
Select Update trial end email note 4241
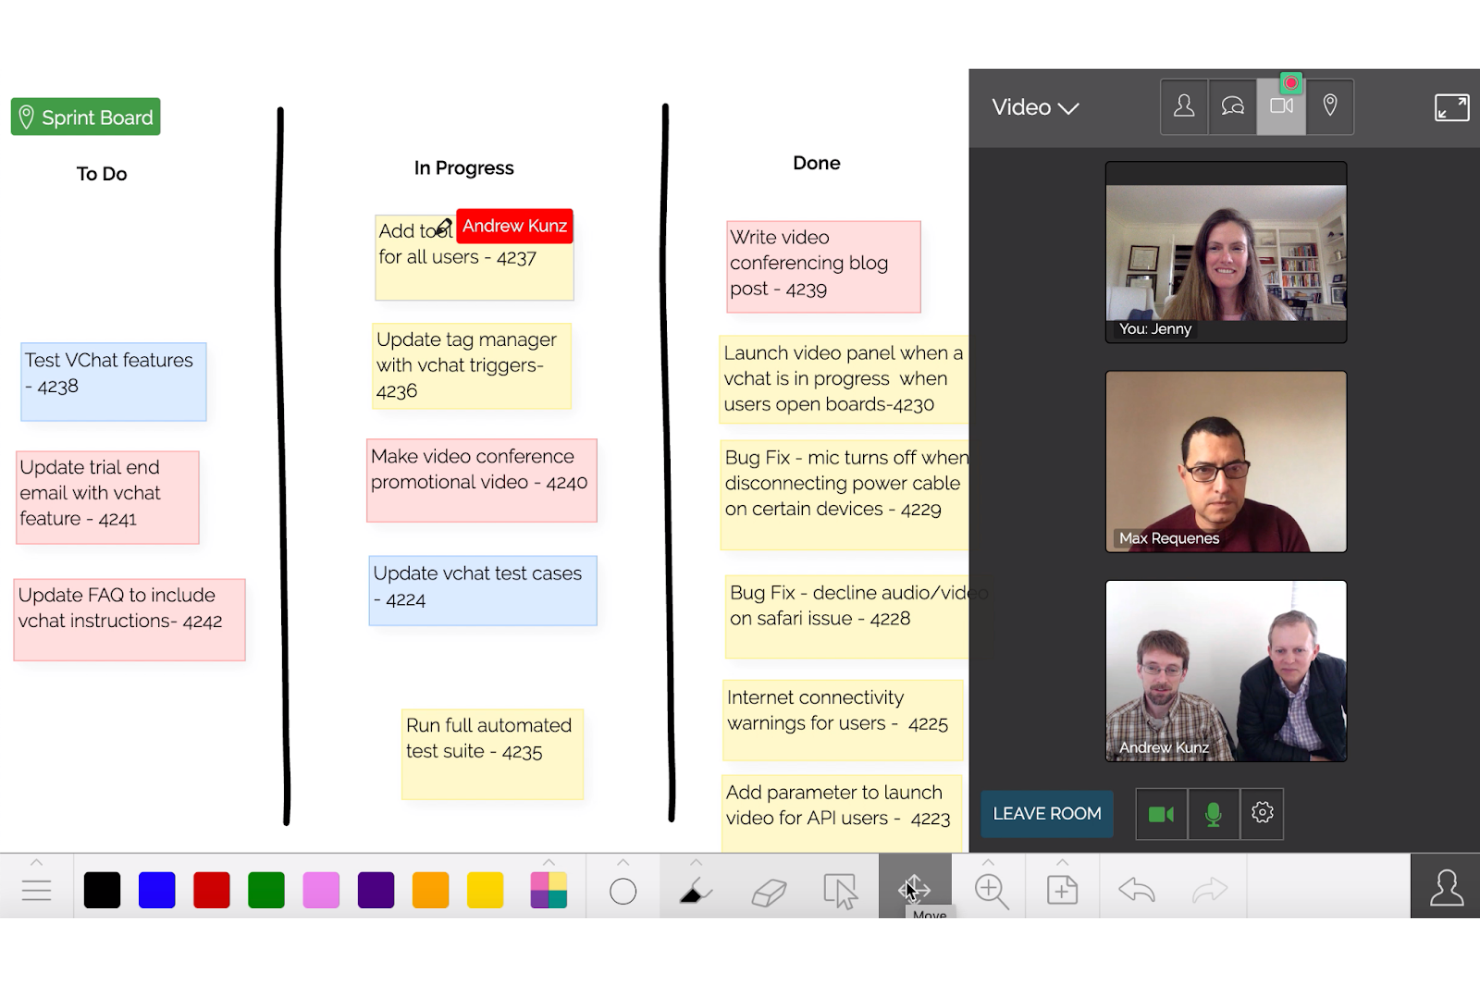pyautogui.click(x=108, y=497)
